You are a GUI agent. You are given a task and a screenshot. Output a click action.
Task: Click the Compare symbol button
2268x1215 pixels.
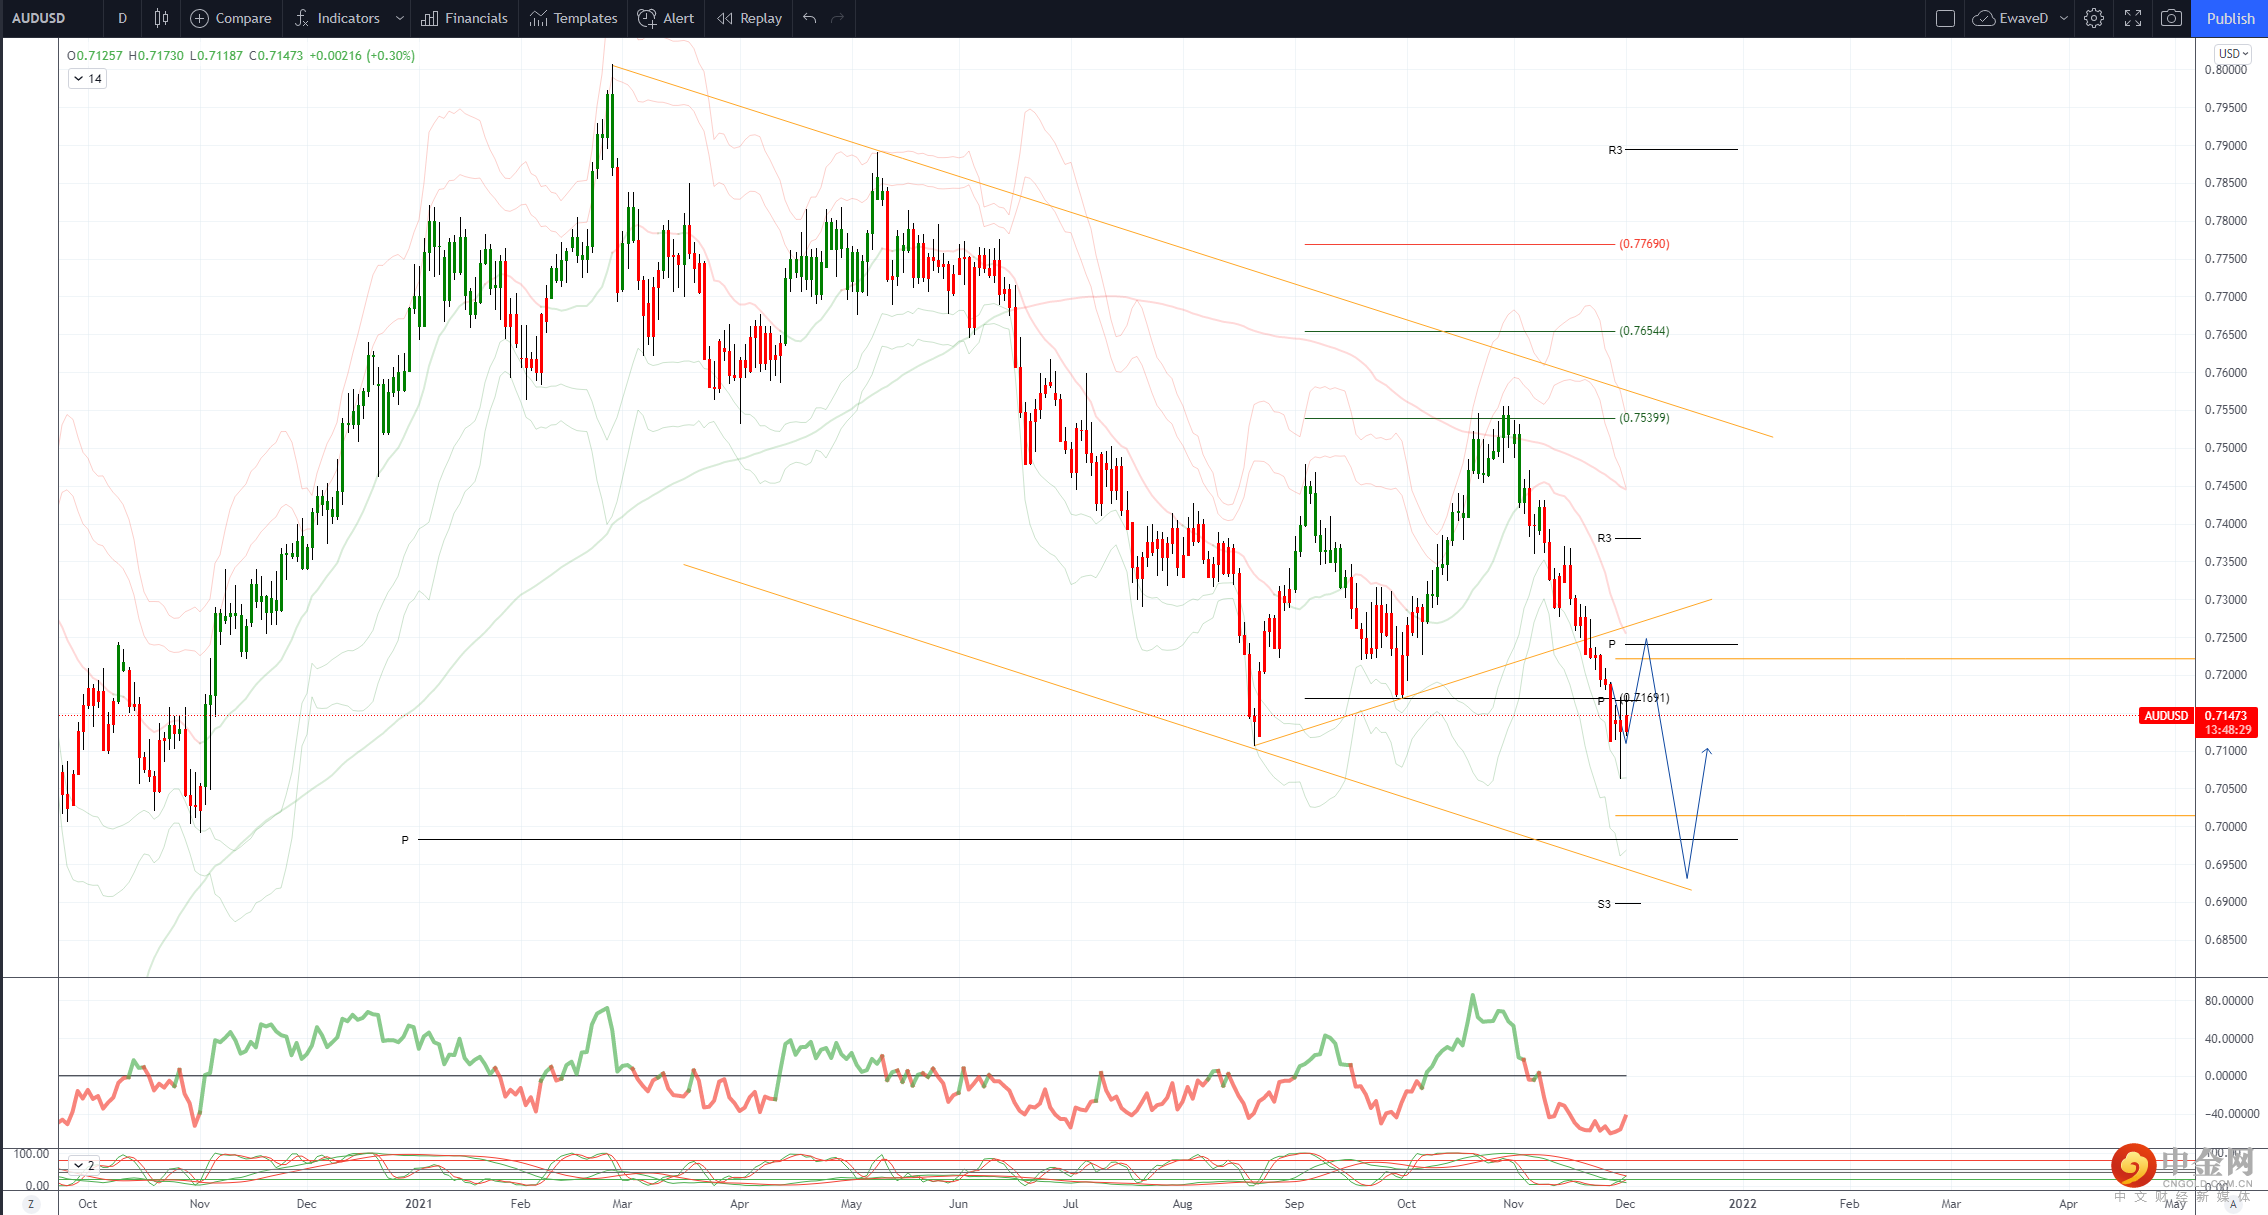tap(231, 18)
